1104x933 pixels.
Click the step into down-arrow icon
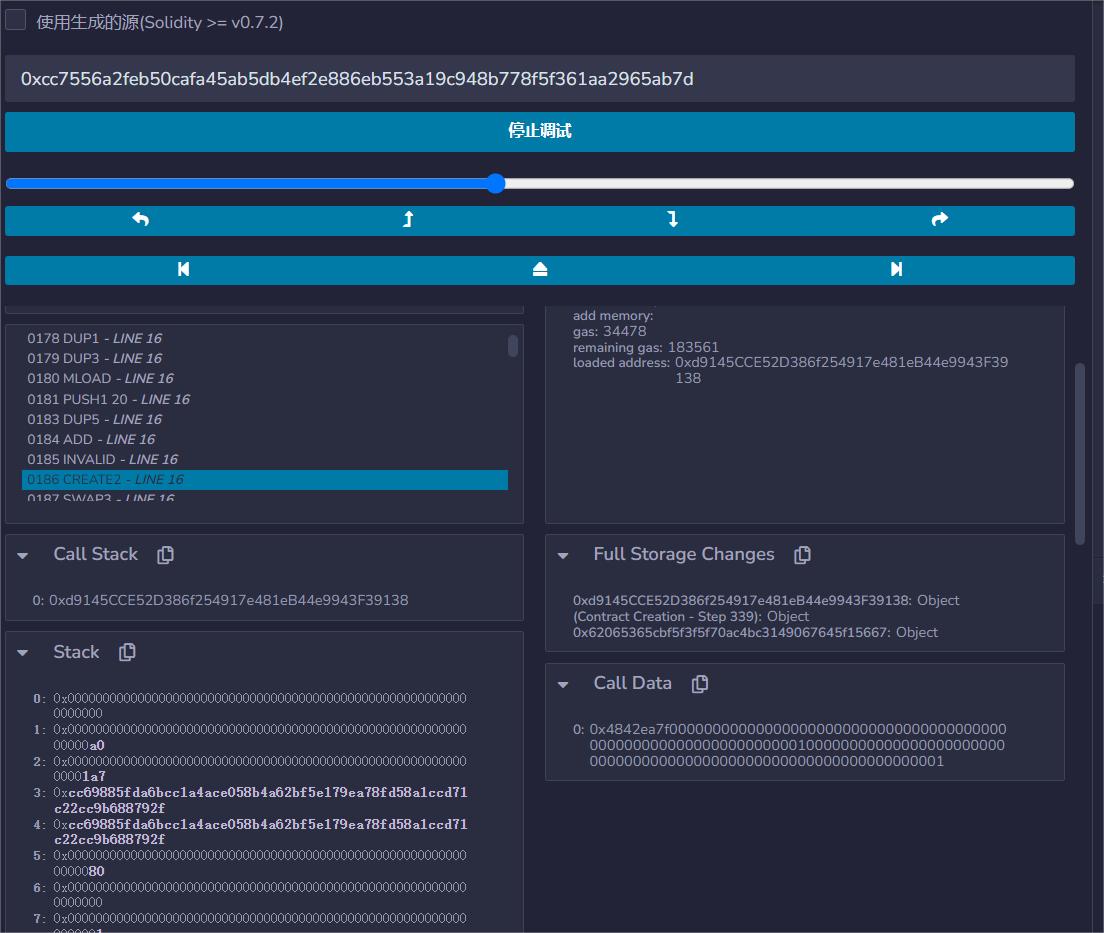(x=673, y=220)
